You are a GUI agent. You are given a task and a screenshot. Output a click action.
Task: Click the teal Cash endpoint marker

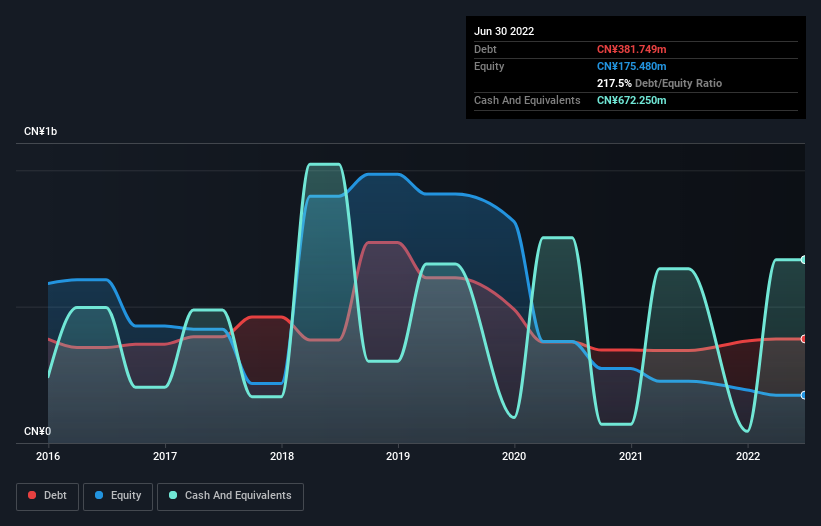pos(804,260)
